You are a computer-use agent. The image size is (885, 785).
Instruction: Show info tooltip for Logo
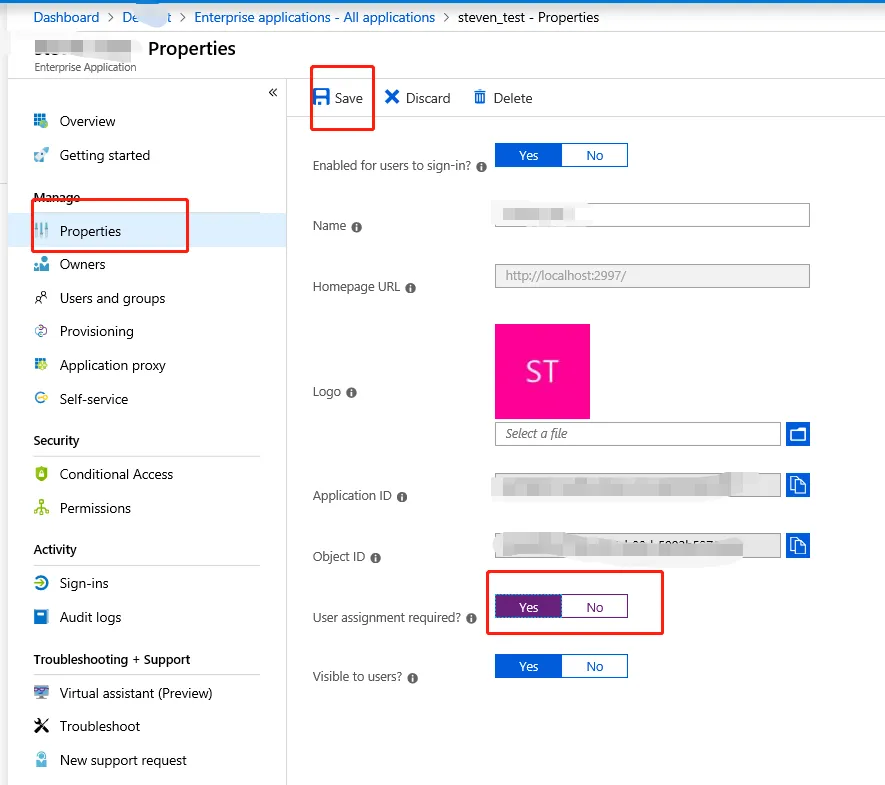[352, 393]
